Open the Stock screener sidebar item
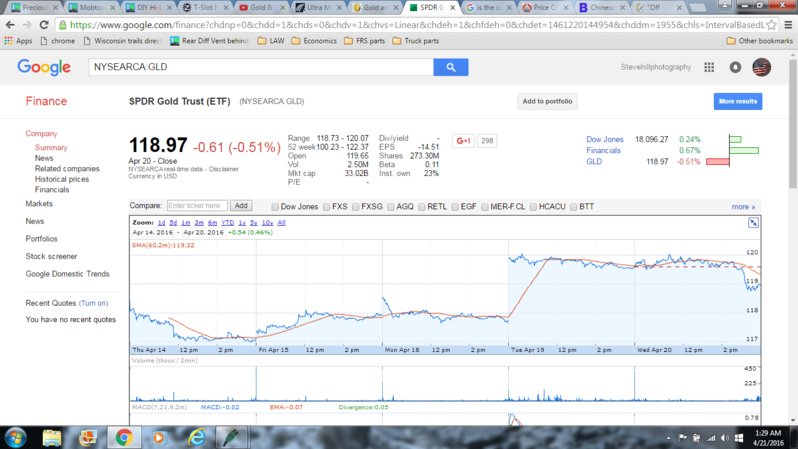This screenshot has width=798, height=449. [51, 256]
